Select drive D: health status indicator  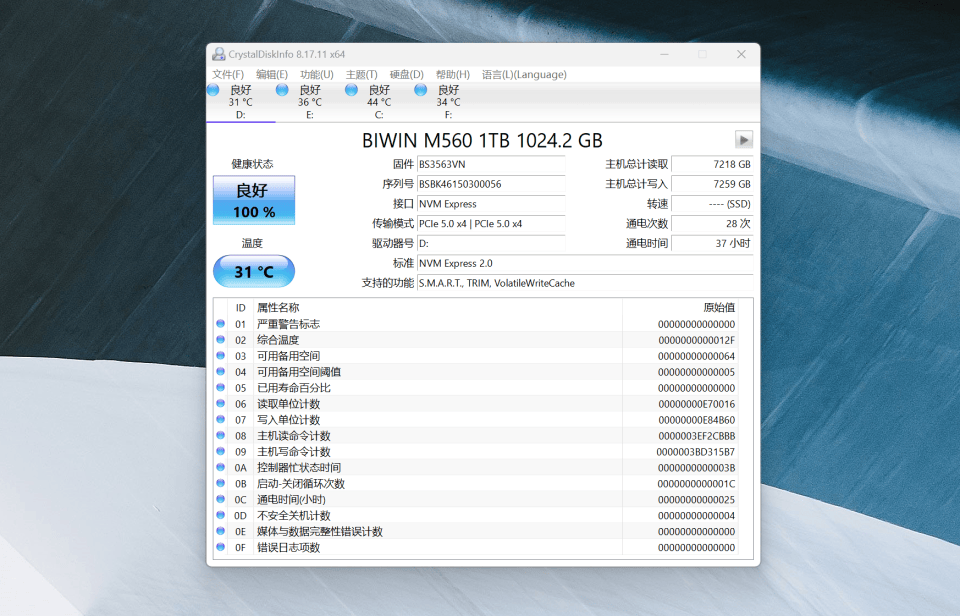pos(213,91)
